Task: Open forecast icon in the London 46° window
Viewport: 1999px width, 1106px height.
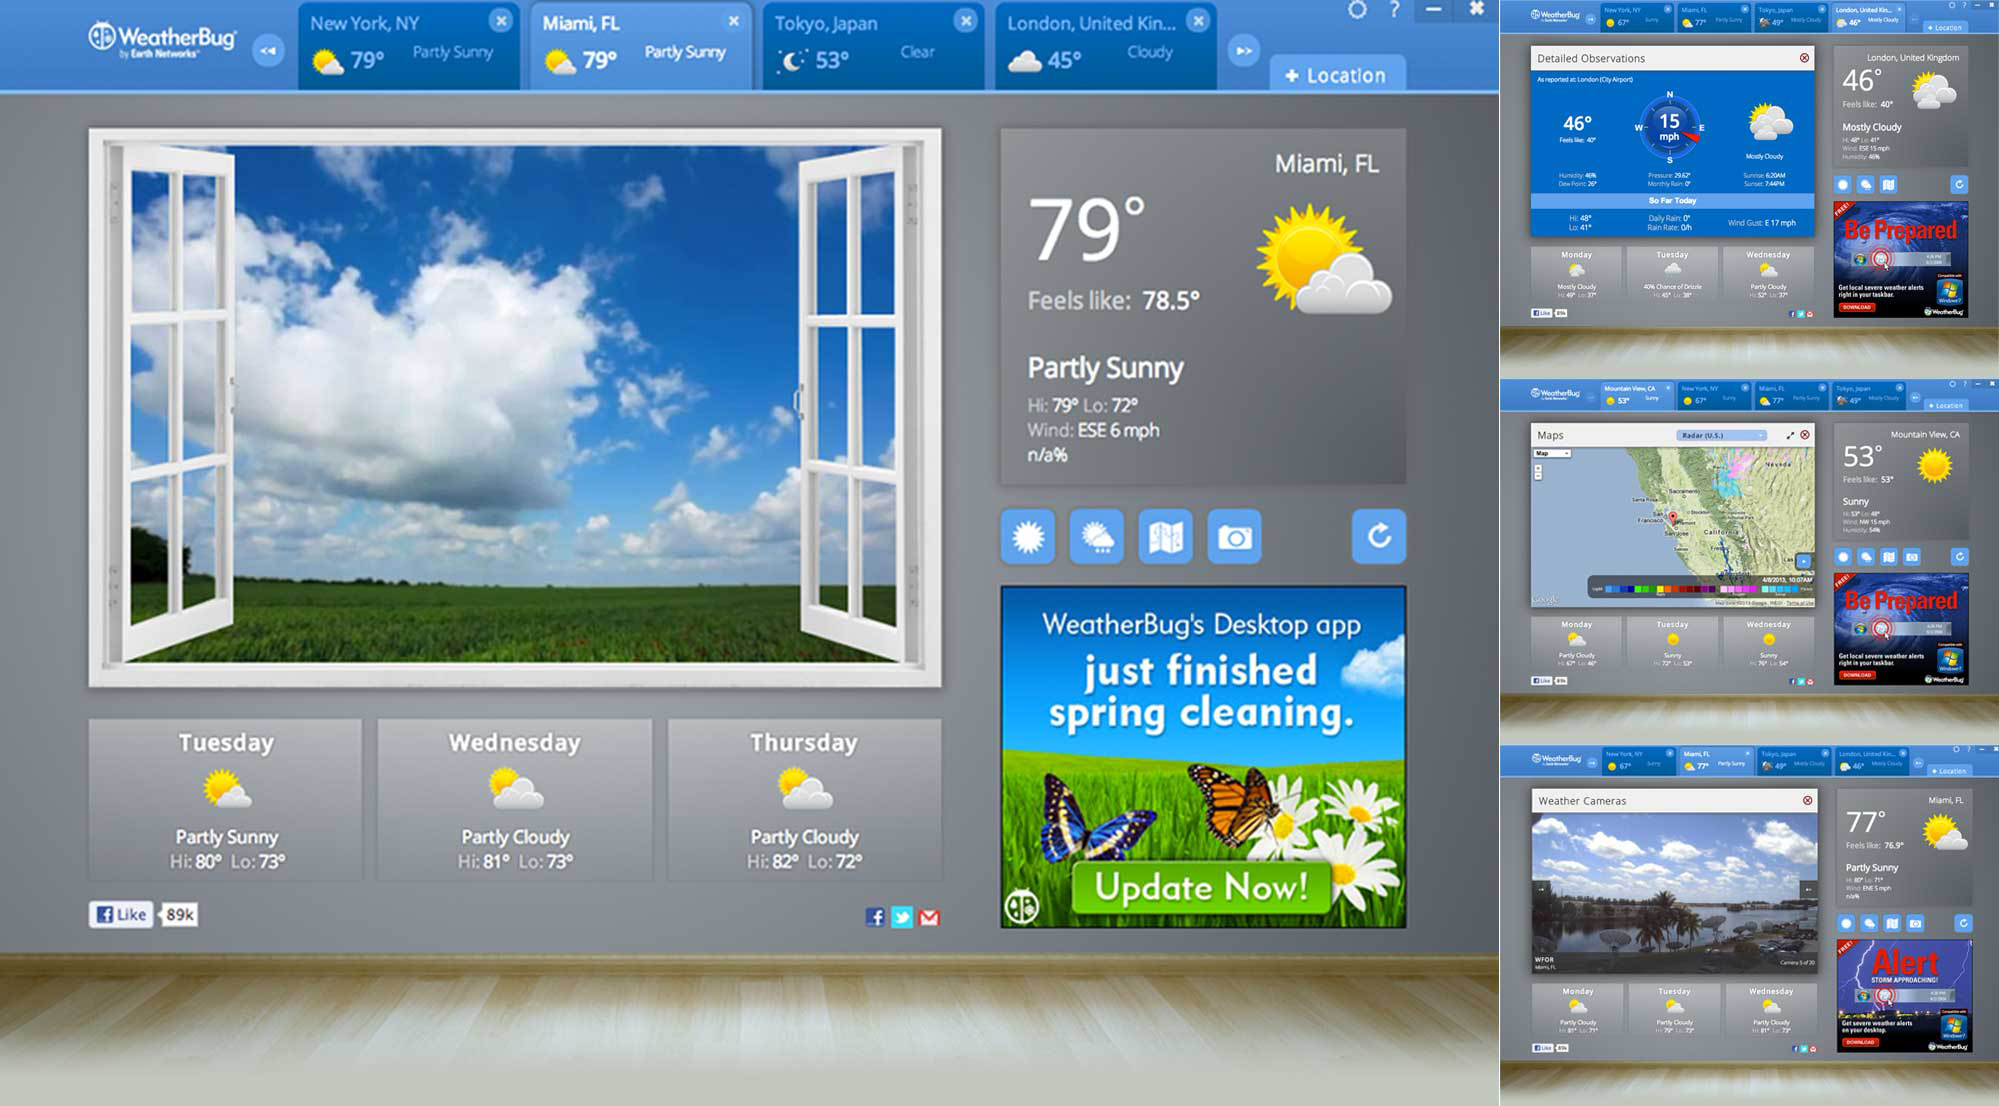Action: point(1866,184)
